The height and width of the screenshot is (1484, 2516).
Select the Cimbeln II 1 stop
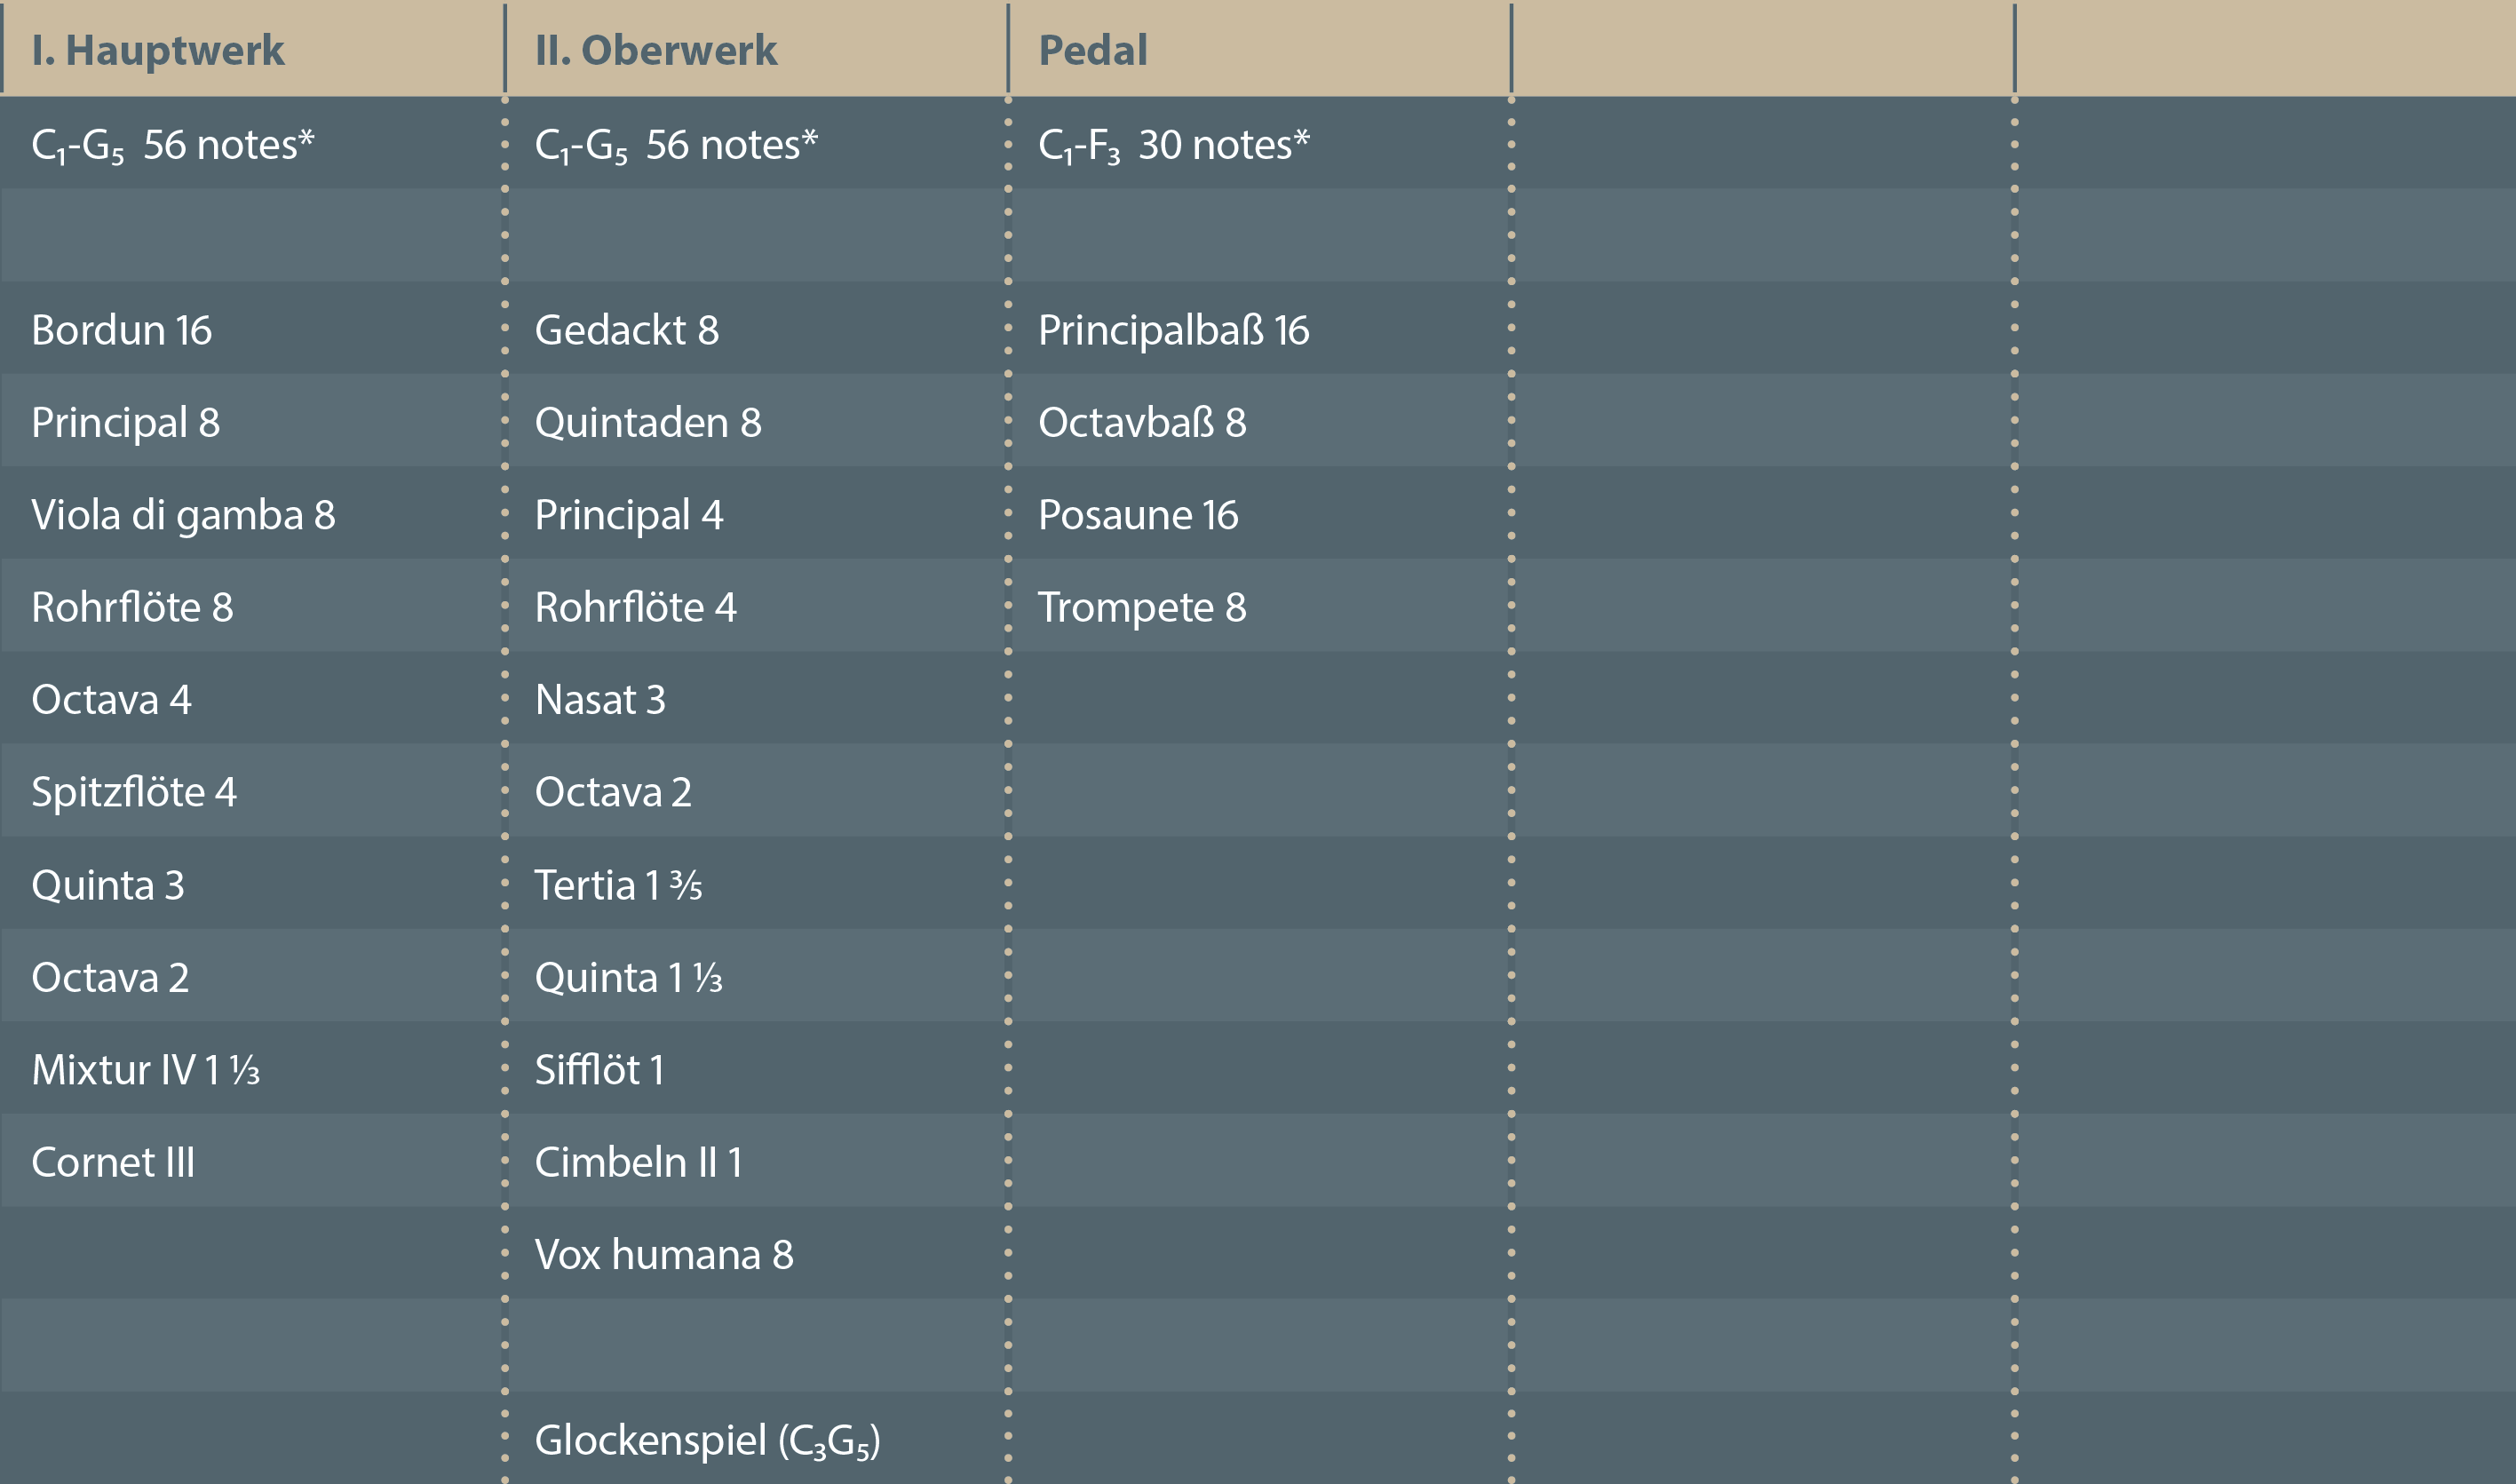click(638, 1162)
